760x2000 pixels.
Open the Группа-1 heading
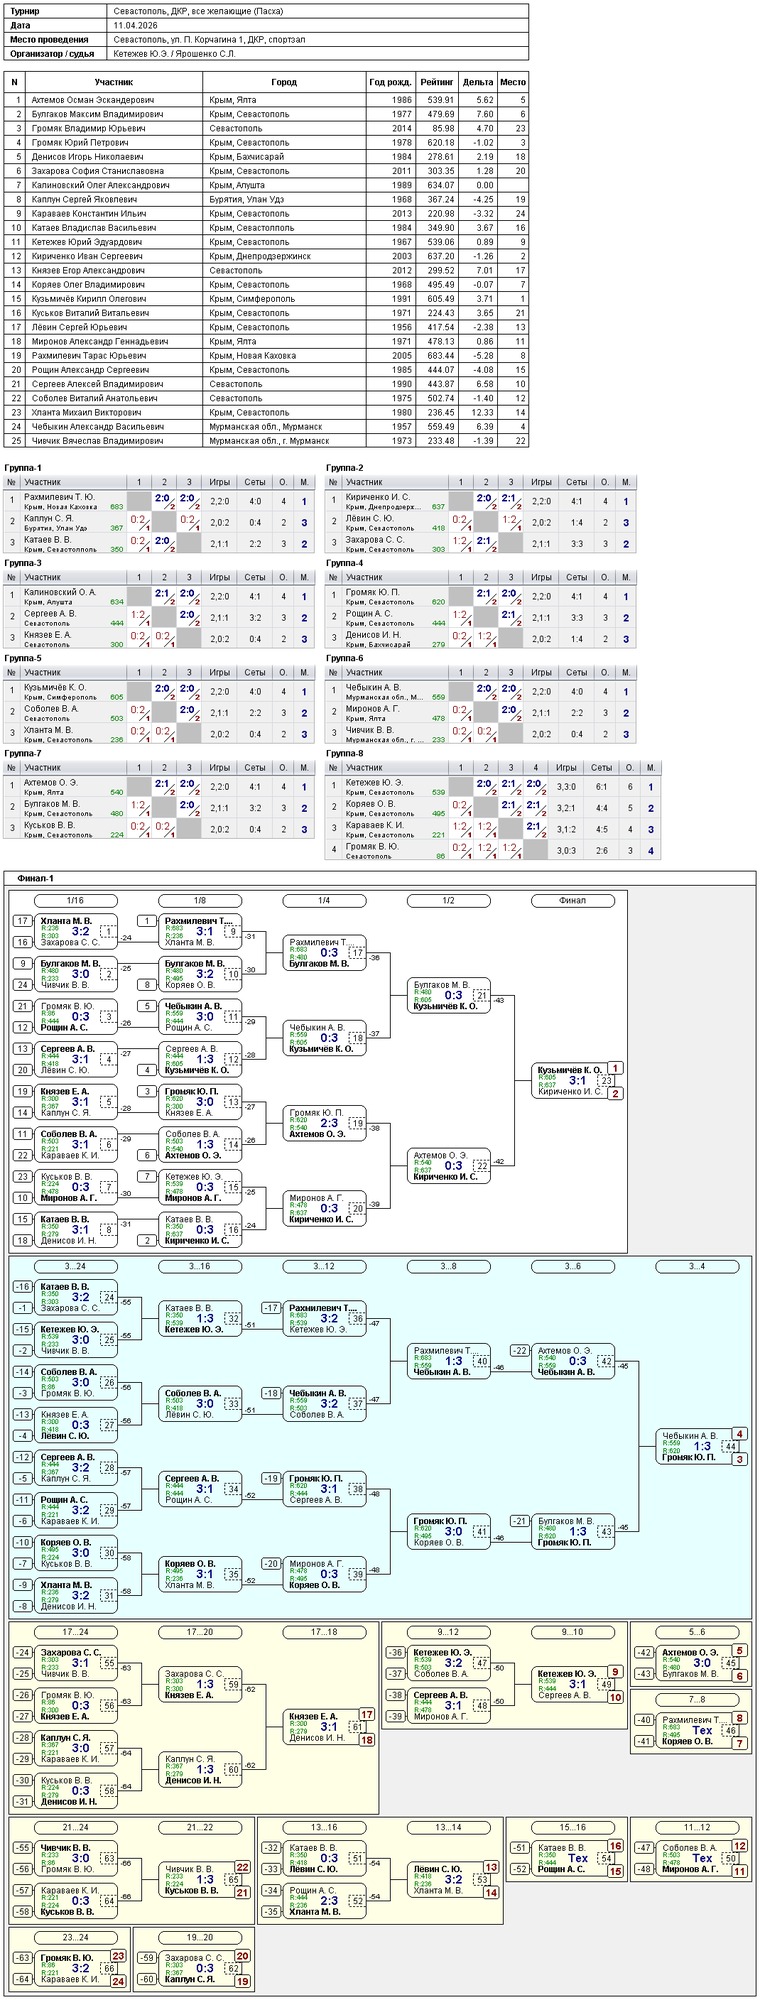(23, 468)
